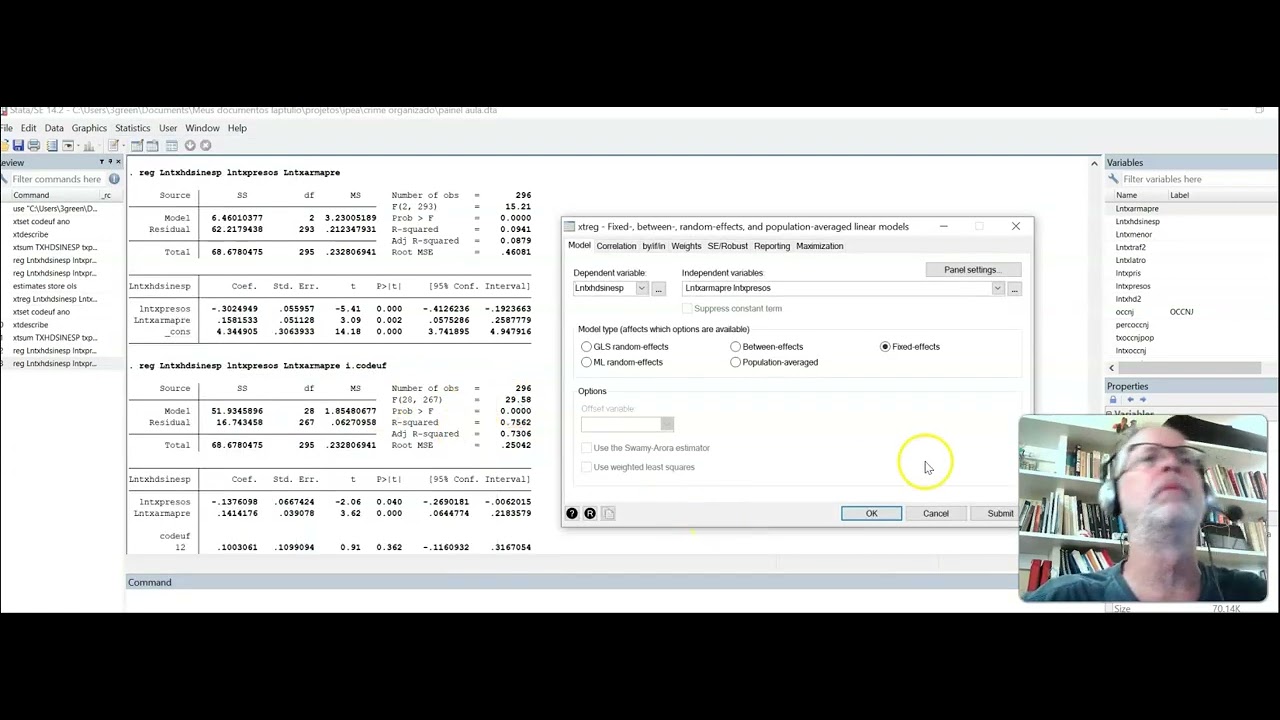
Task: Select 'estimates store ols' in Review history
Action: [45, 286]
